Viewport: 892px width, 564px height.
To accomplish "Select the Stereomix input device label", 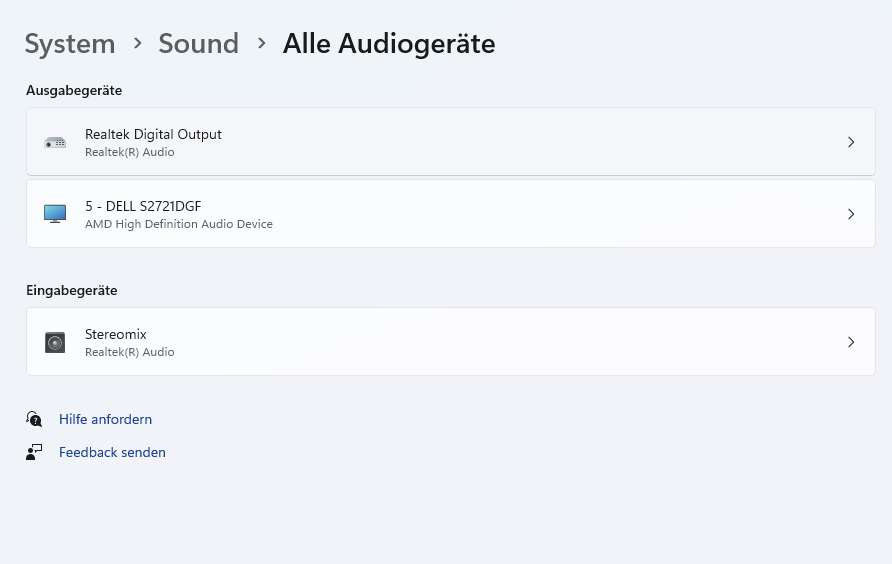I will pos(116,334).
